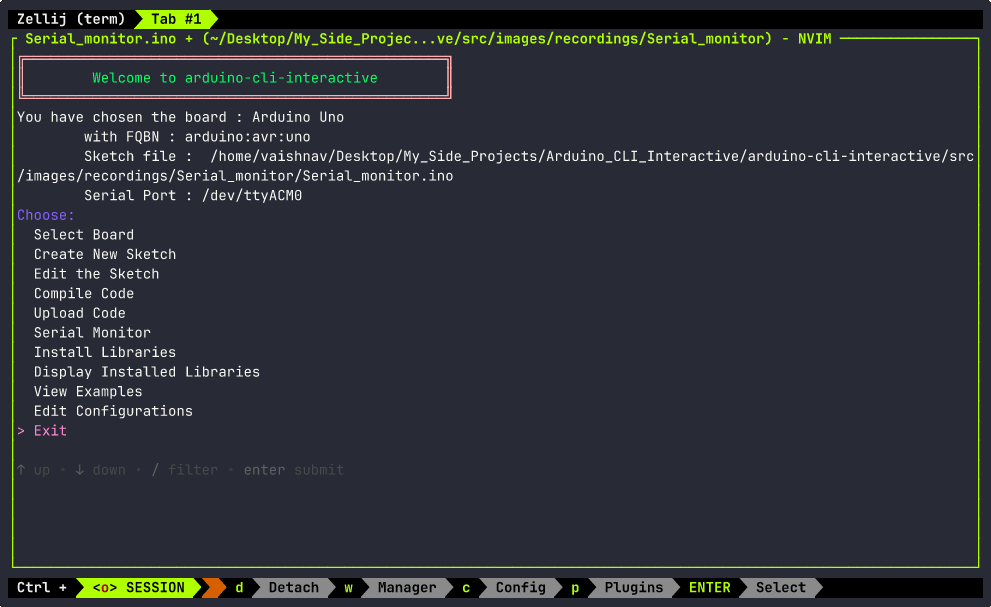
Task: Click the 'Welcome to arduino-cli-interactive' banner
Action: 235,78
